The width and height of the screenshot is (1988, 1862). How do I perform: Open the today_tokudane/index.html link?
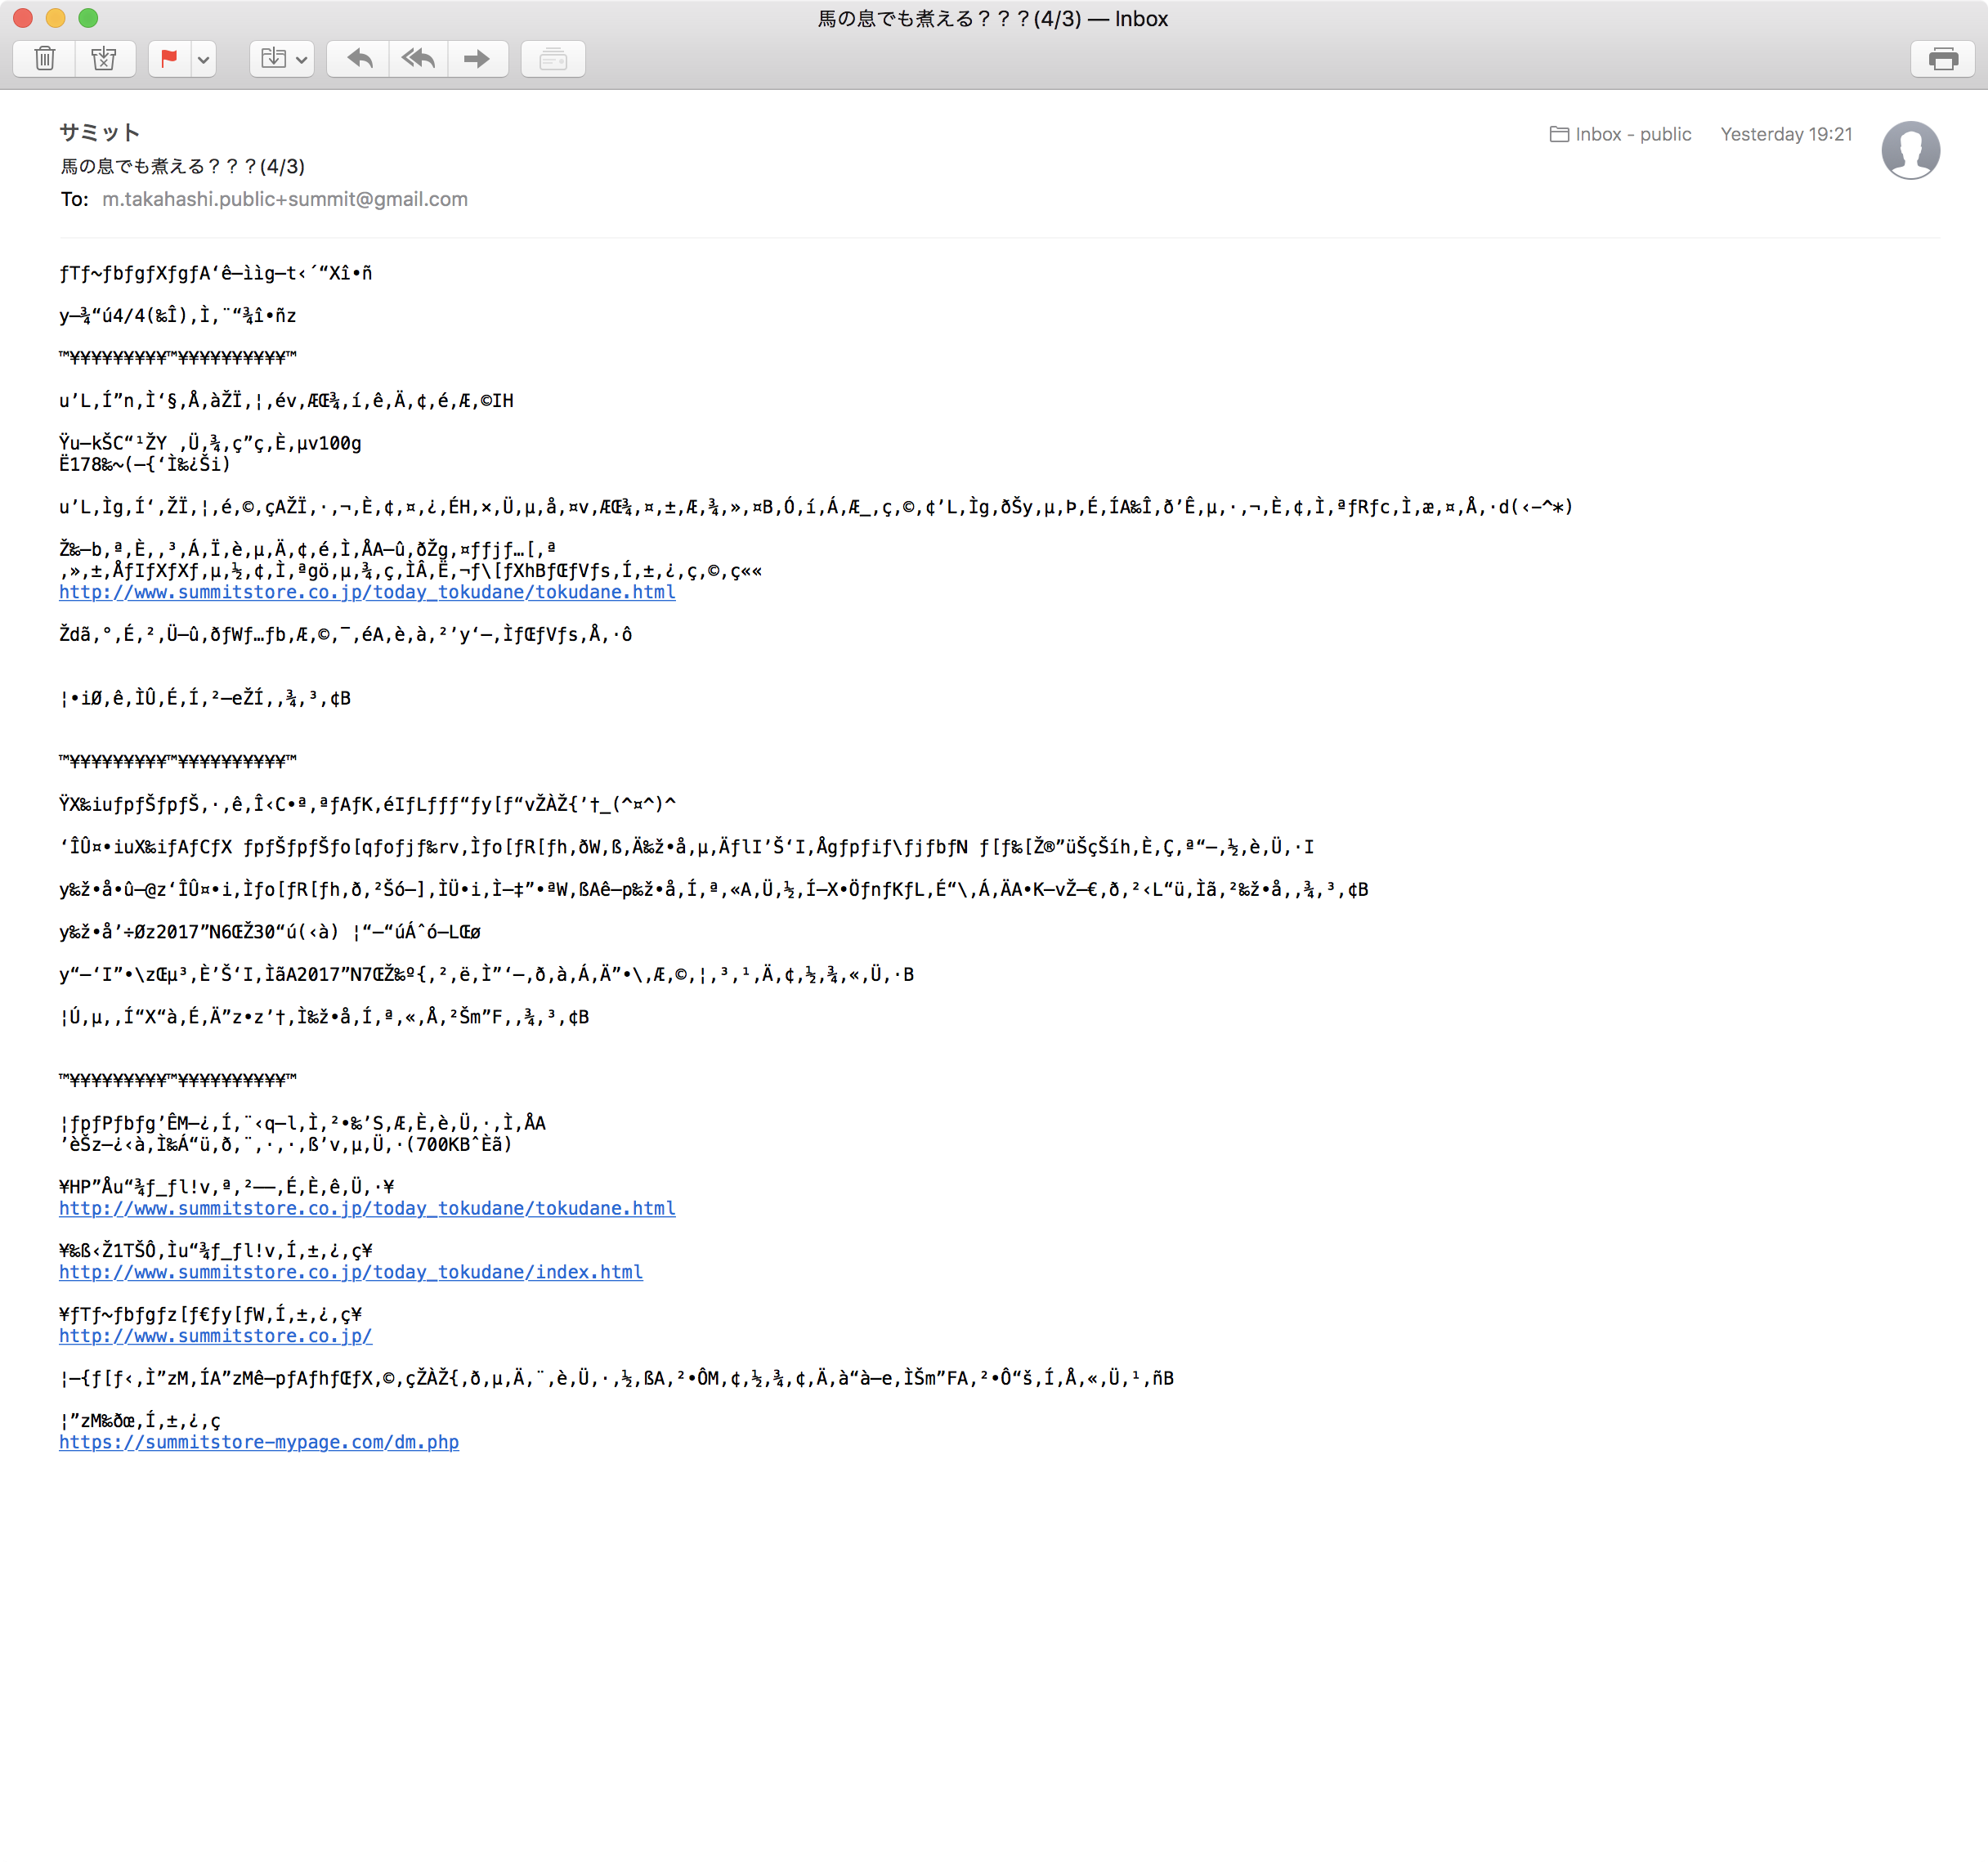point(351,1272)
